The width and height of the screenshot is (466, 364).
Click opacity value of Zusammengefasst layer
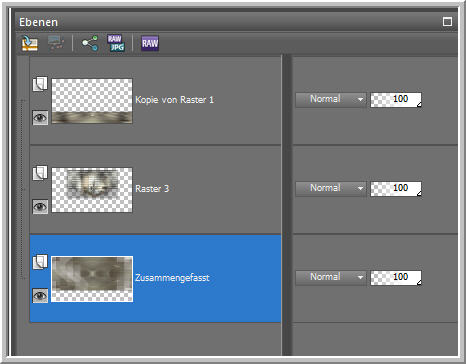coord(396,277)
